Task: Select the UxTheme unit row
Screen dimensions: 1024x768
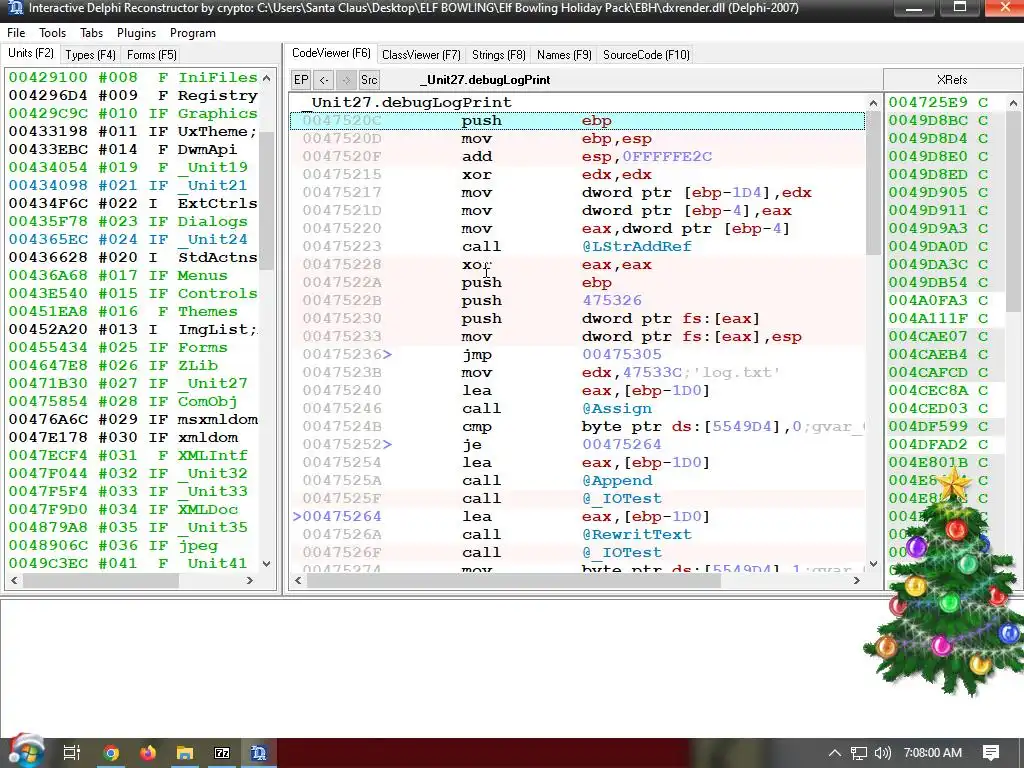Action: (x=133, y=131)
